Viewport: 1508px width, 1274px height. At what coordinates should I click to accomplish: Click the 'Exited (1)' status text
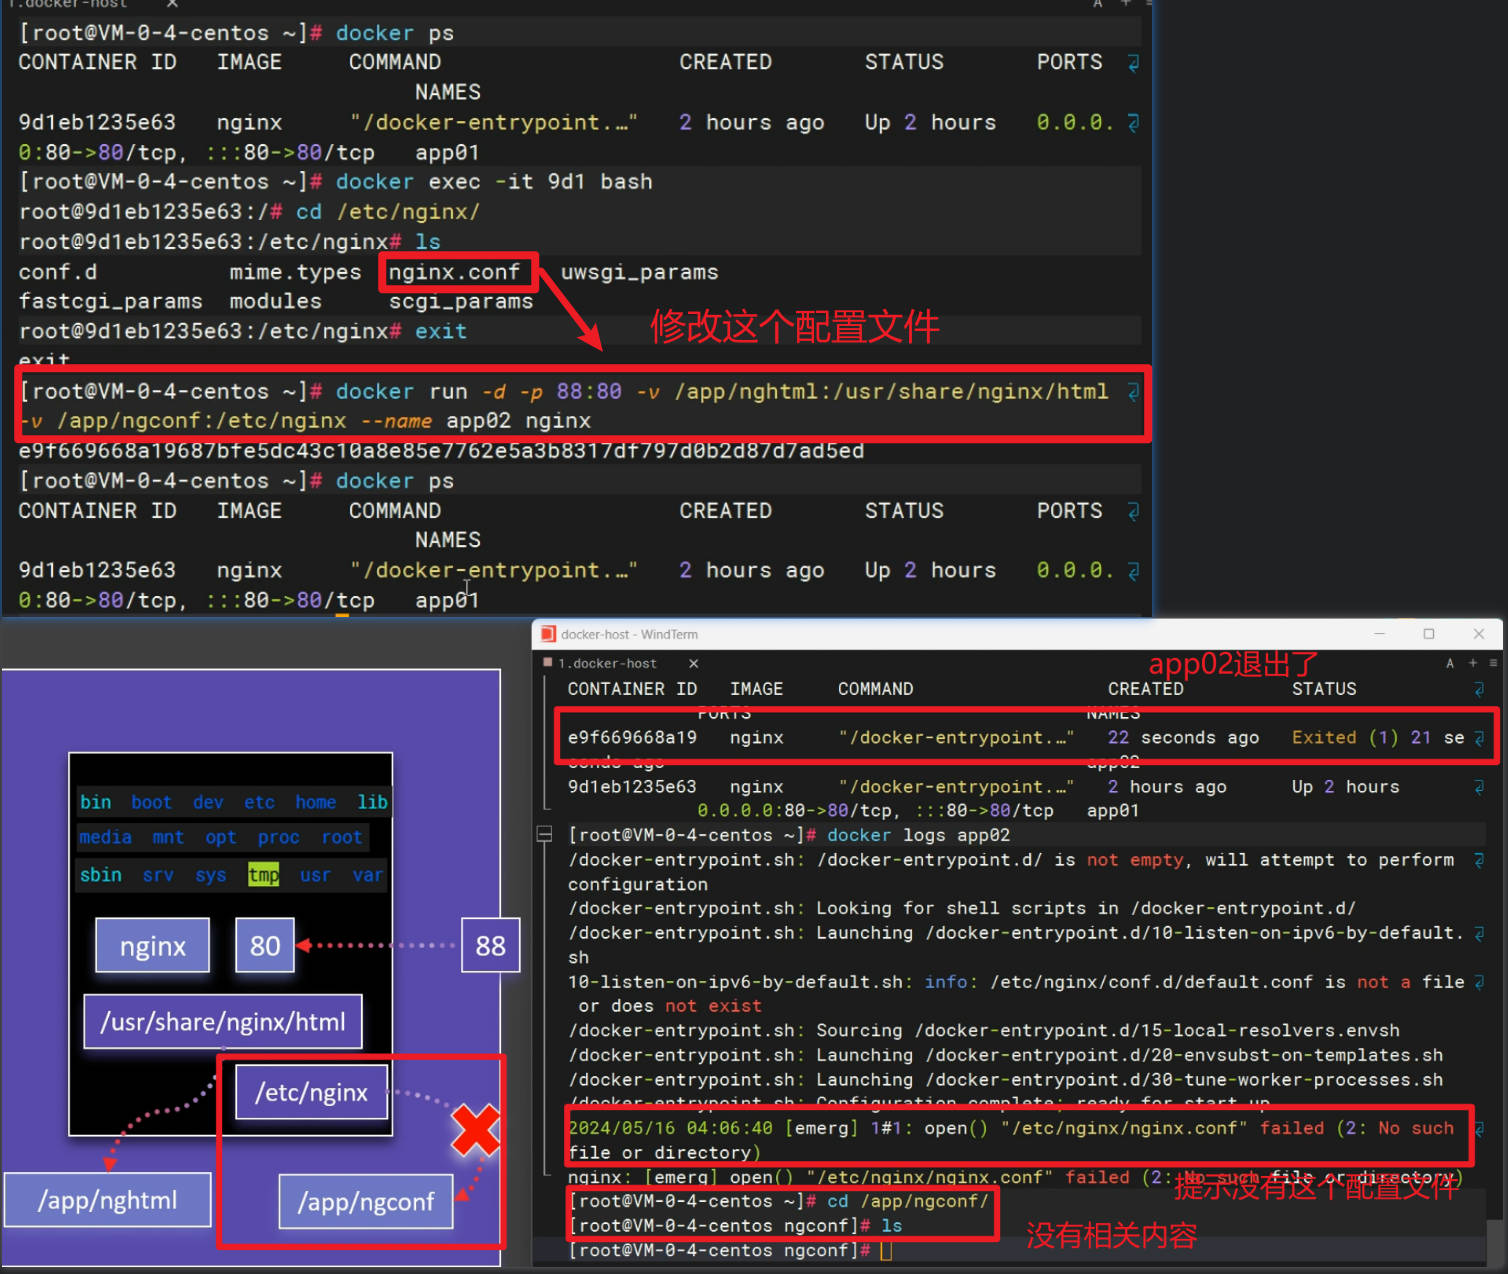point(1345,737)
